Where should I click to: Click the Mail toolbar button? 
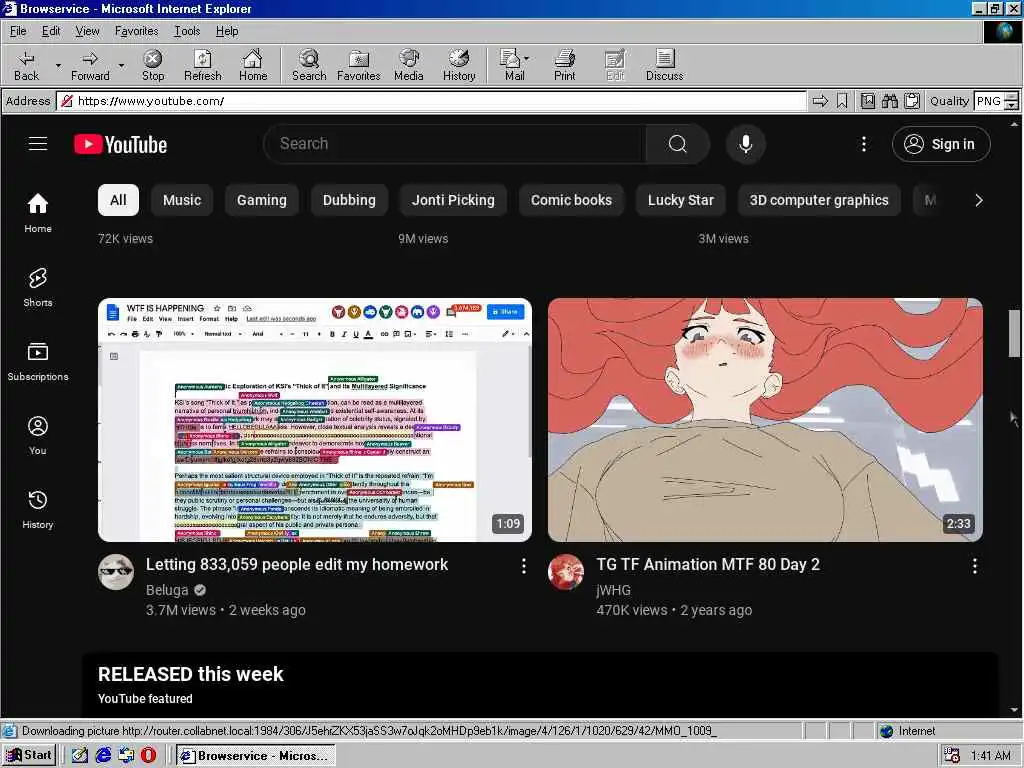click(514, 65)
